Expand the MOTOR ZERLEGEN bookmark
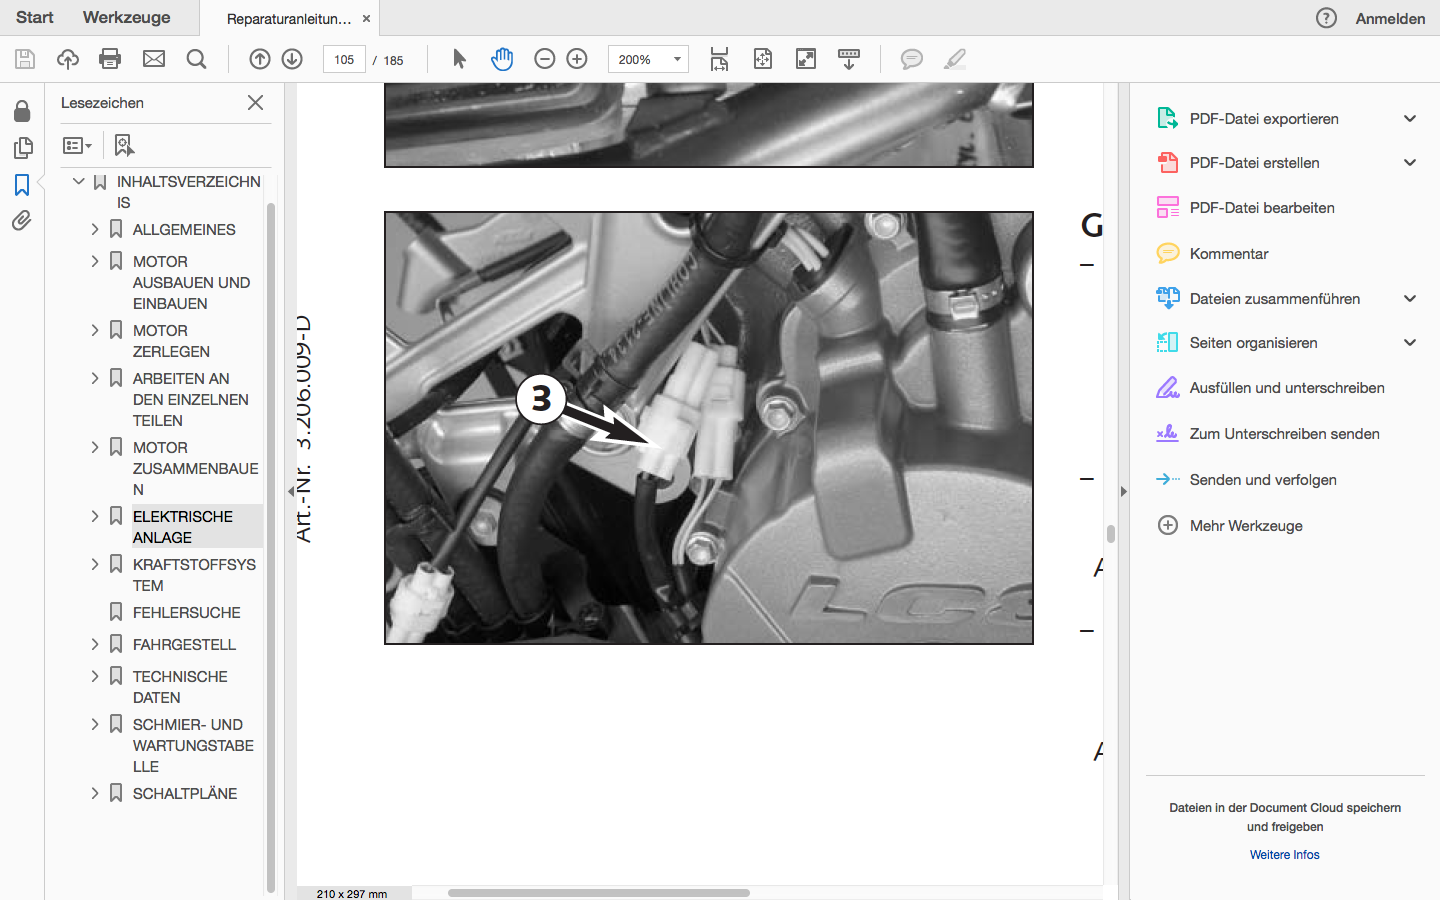Image resolution: width=1440 pixels, height=900 pixels. [x=95, y=330]
